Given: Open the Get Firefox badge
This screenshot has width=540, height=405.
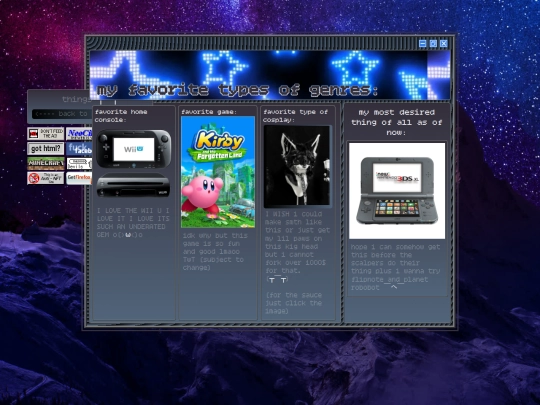Looking at the screenshot, I should tap(79, 178).
